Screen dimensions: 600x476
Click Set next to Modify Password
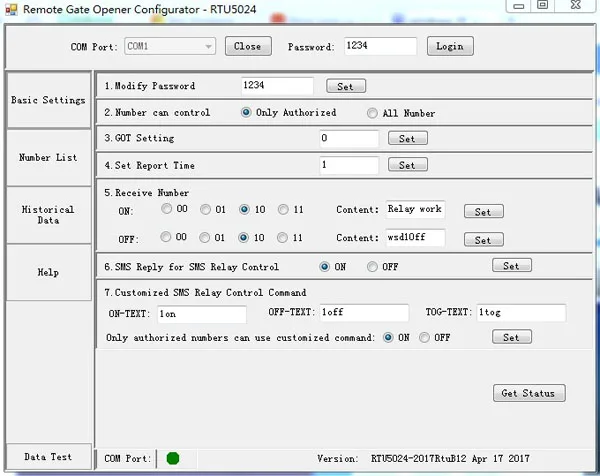tap(346, 86)
